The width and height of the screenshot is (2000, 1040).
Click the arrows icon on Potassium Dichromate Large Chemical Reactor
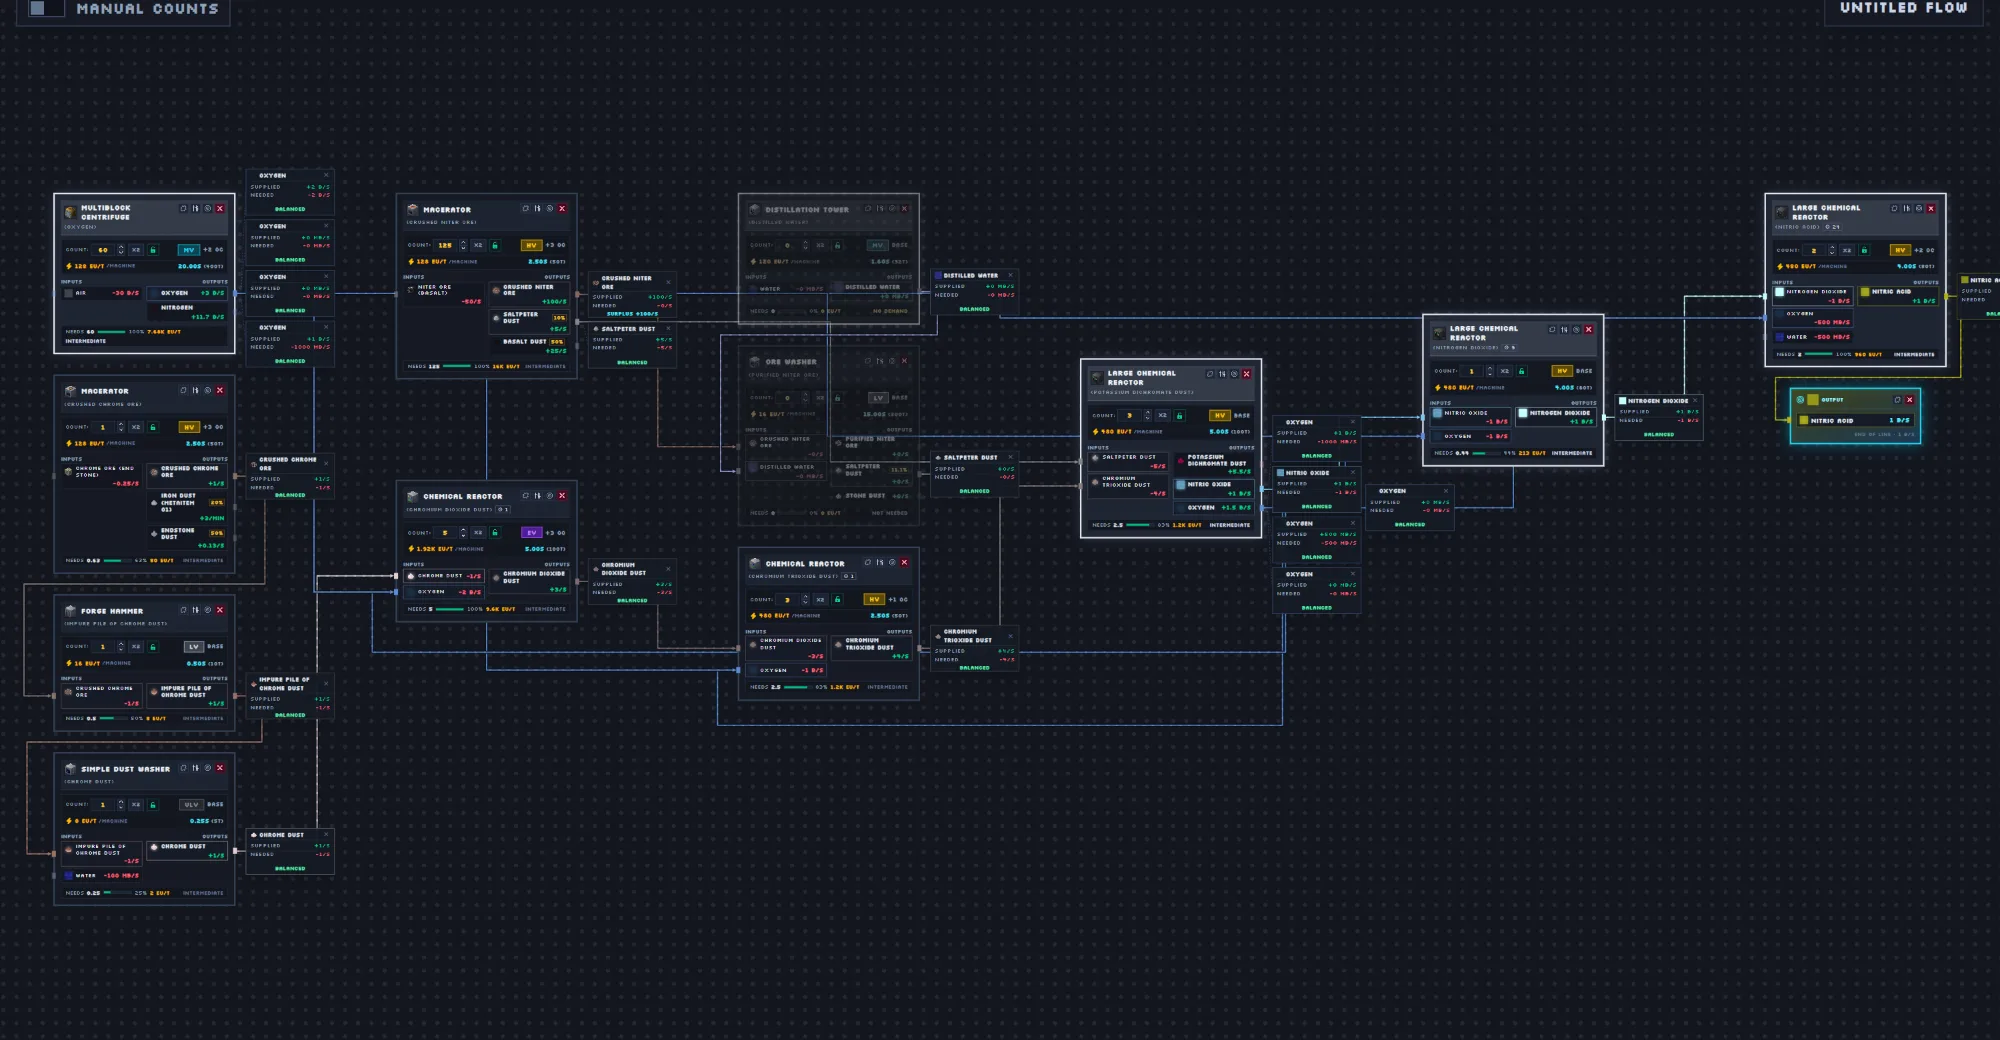pyautogui.click(x=1222, y=374)
